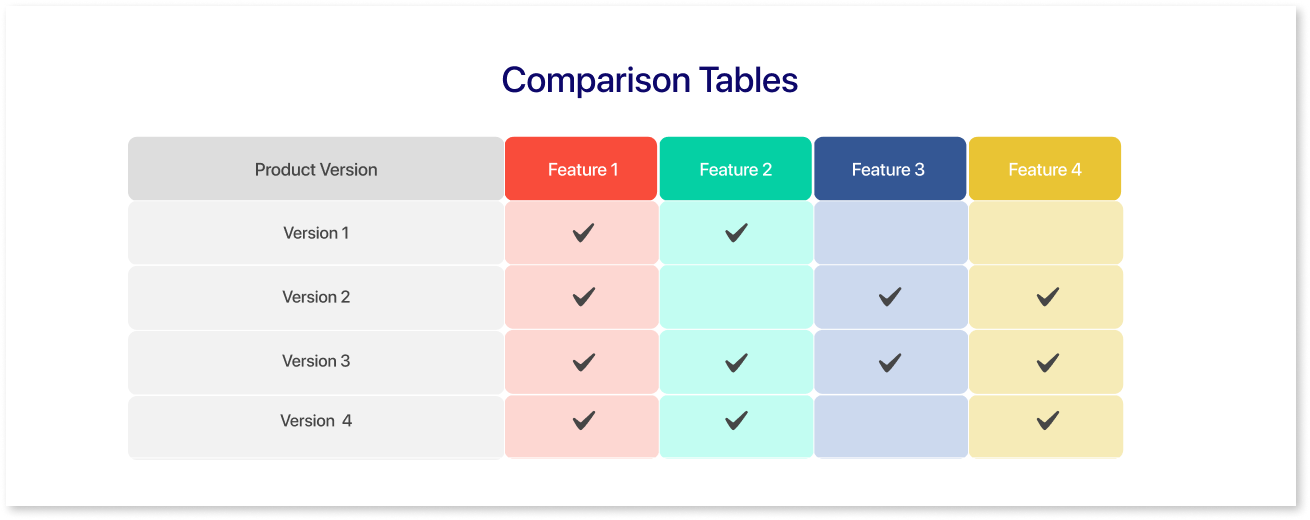Image resolution: width=1310 pixels, height=520 pixels.
Task: Click the Version 4 Feature 1 checkmark
Action: click(583, 421)
